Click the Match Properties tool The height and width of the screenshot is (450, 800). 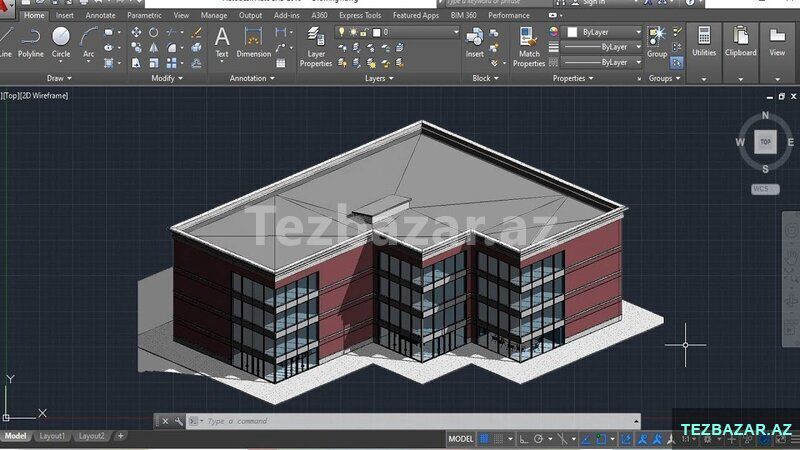pyautogui.click(x=529, y=47)
